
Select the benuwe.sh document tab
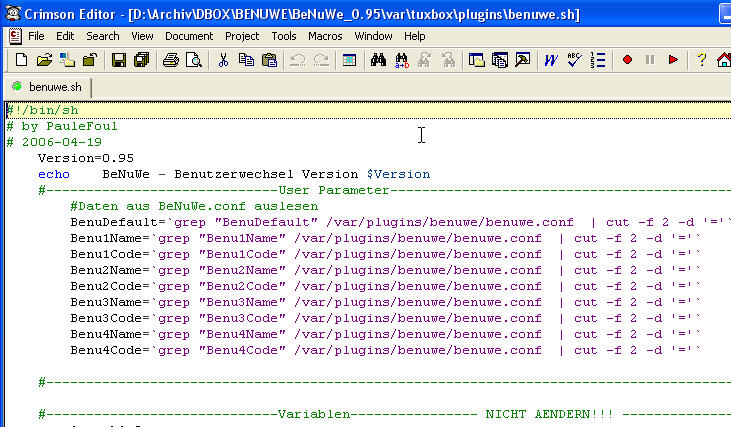tap(46, 88)
